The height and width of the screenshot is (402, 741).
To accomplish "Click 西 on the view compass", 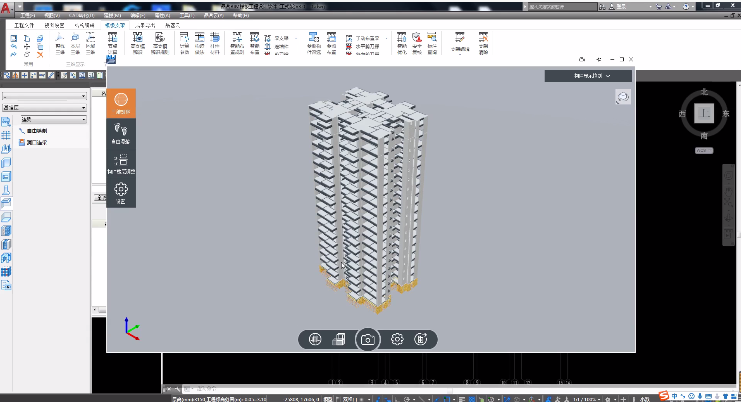I will 682,114.
